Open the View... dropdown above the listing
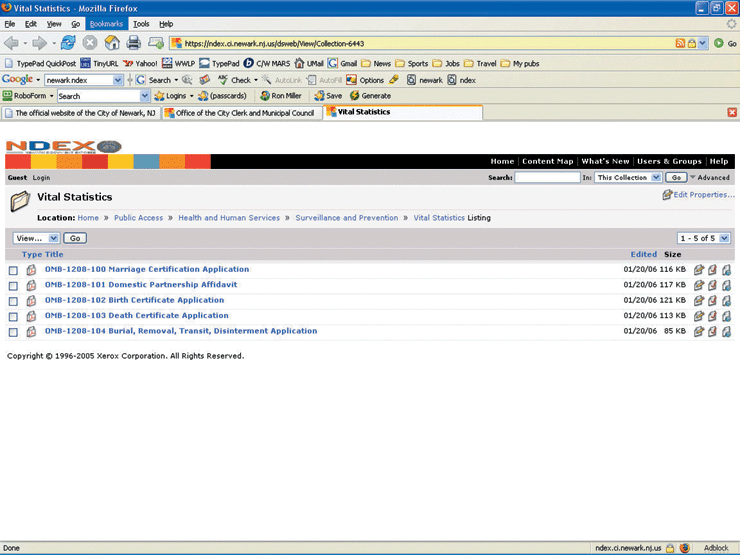The width and height of the screenshot is (740, 555). (37, 238)
